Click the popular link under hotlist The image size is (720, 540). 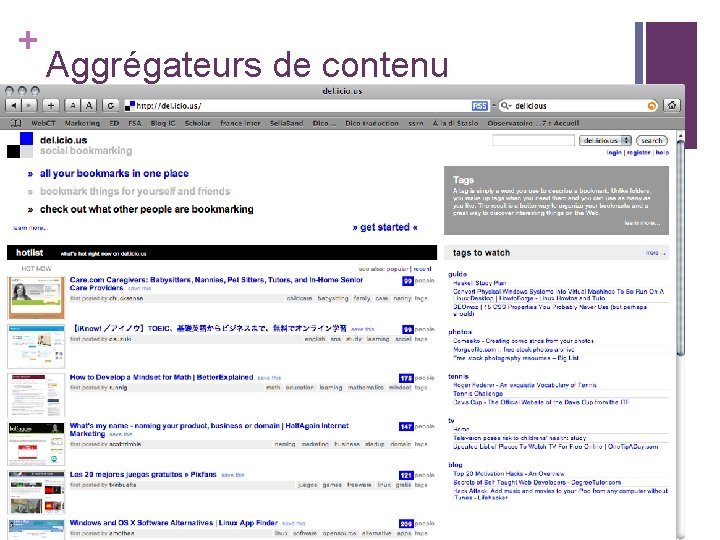(397, 269)
